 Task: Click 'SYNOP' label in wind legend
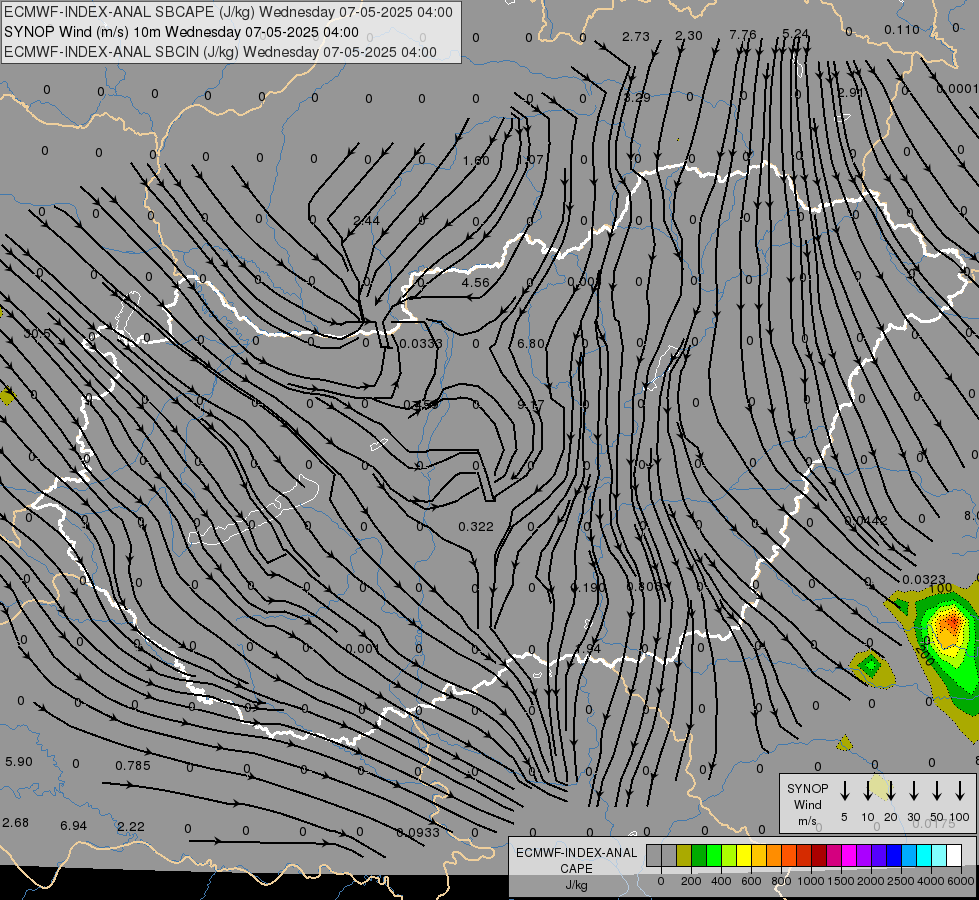coord(807,788)
